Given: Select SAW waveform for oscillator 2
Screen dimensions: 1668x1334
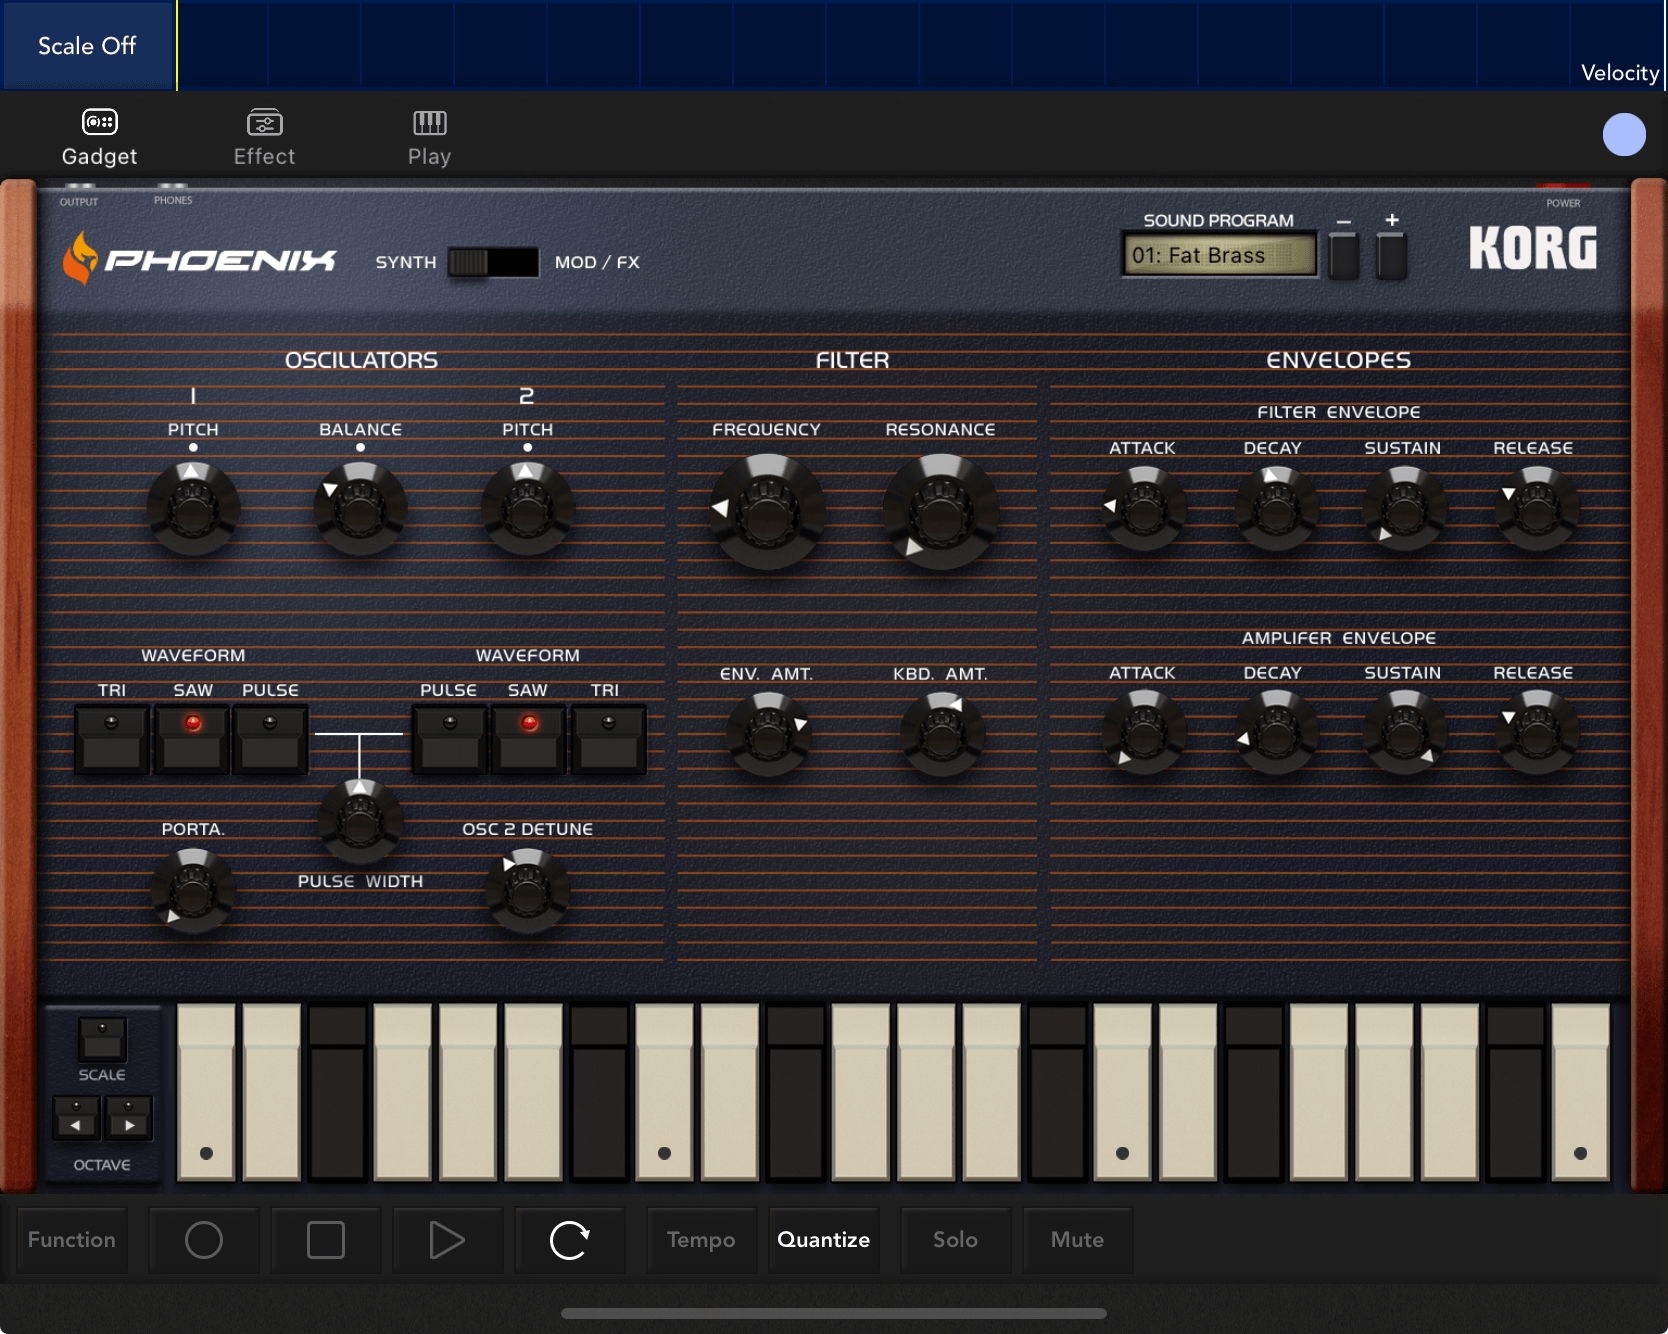Looking at the screenshot, I should pos(529,739).
